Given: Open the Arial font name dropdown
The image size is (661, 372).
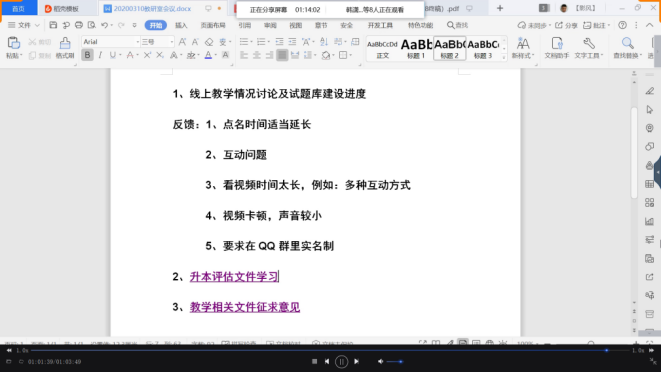Looking at the screenshot, I should pyautogui.click(x=110, y=42).
